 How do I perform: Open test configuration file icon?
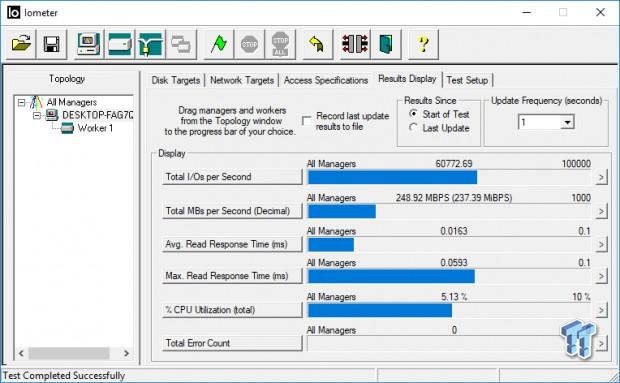[21, 44]
